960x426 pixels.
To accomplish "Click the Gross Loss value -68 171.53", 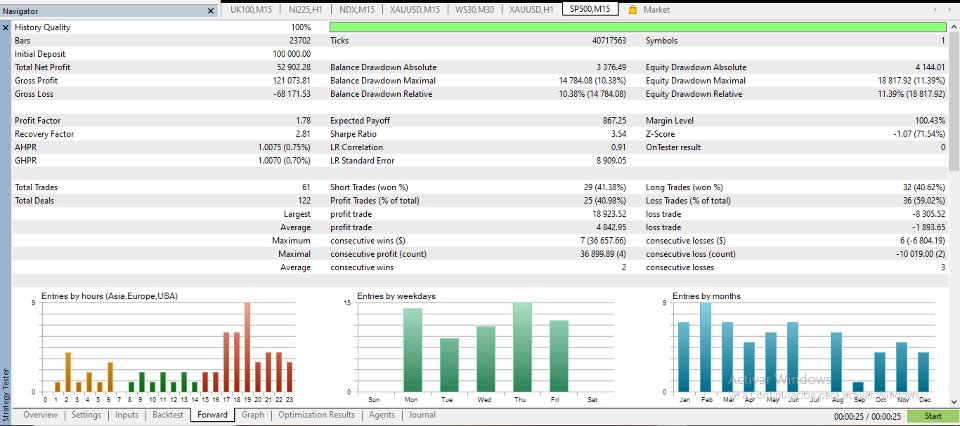I will [293, 94].
